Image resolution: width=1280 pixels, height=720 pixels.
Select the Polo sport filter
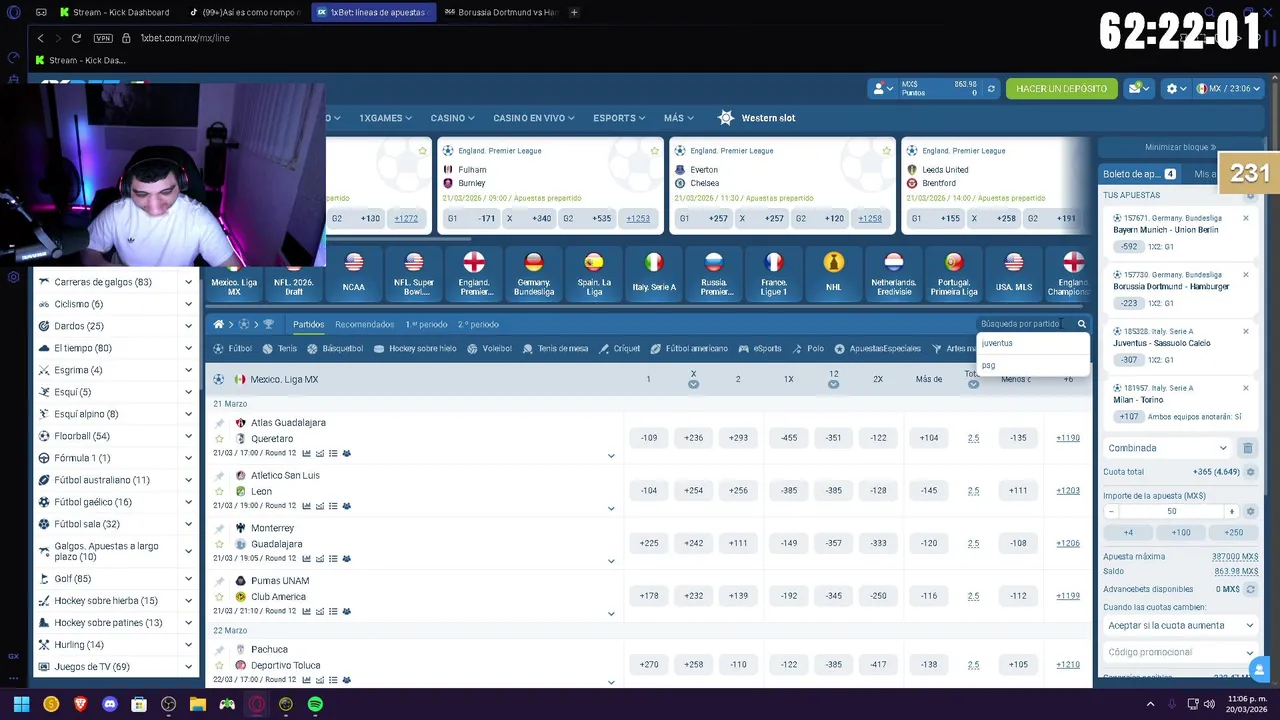point(808,349)
